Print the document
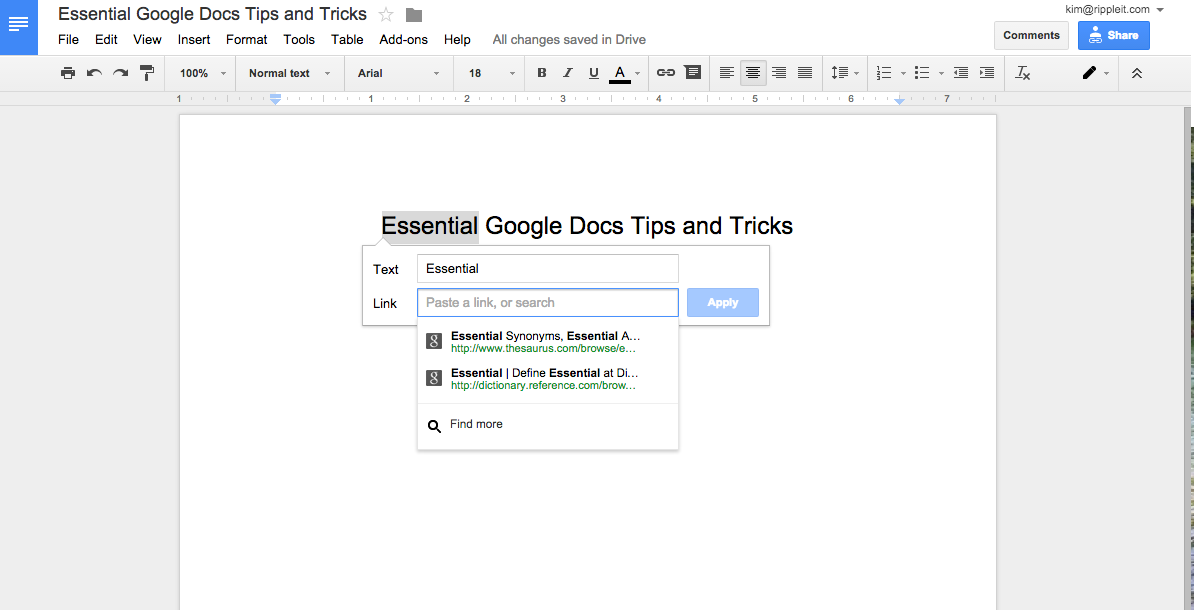Viewport: 1194px width, 610px height. [x=68, y=73]
